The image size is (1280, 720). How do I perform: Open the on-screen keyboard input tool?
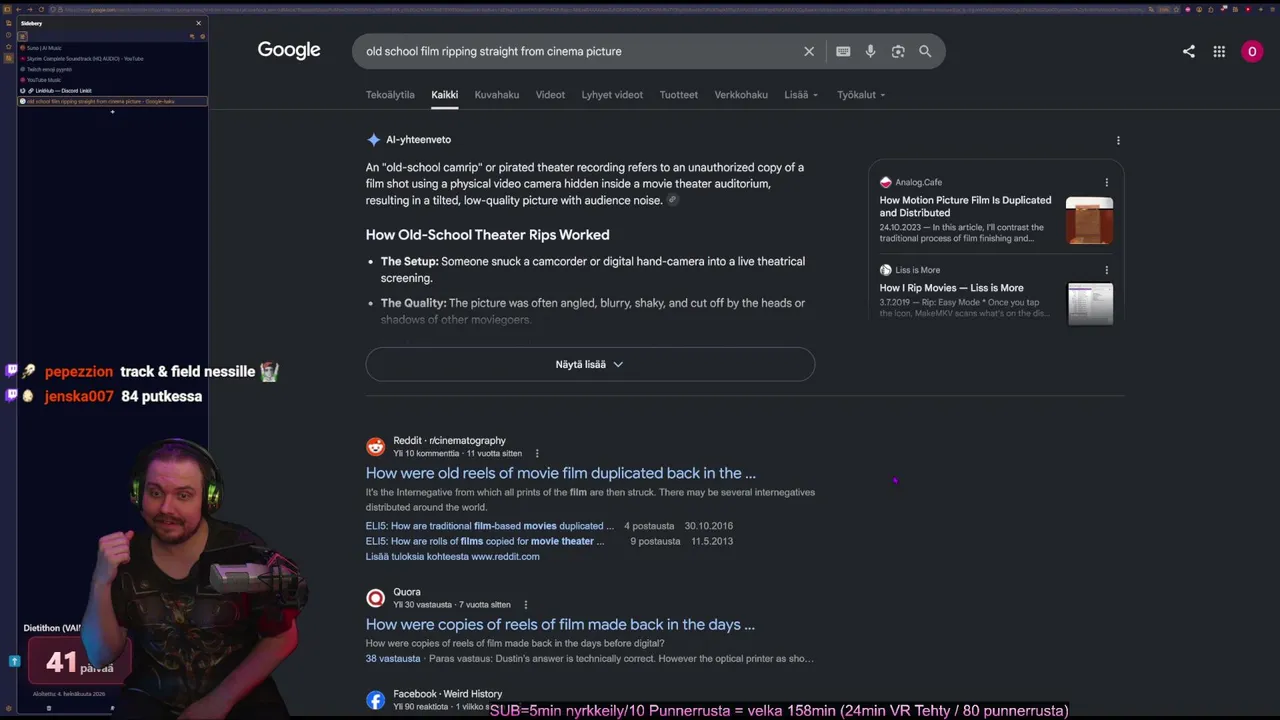click(x=843, y=51)
